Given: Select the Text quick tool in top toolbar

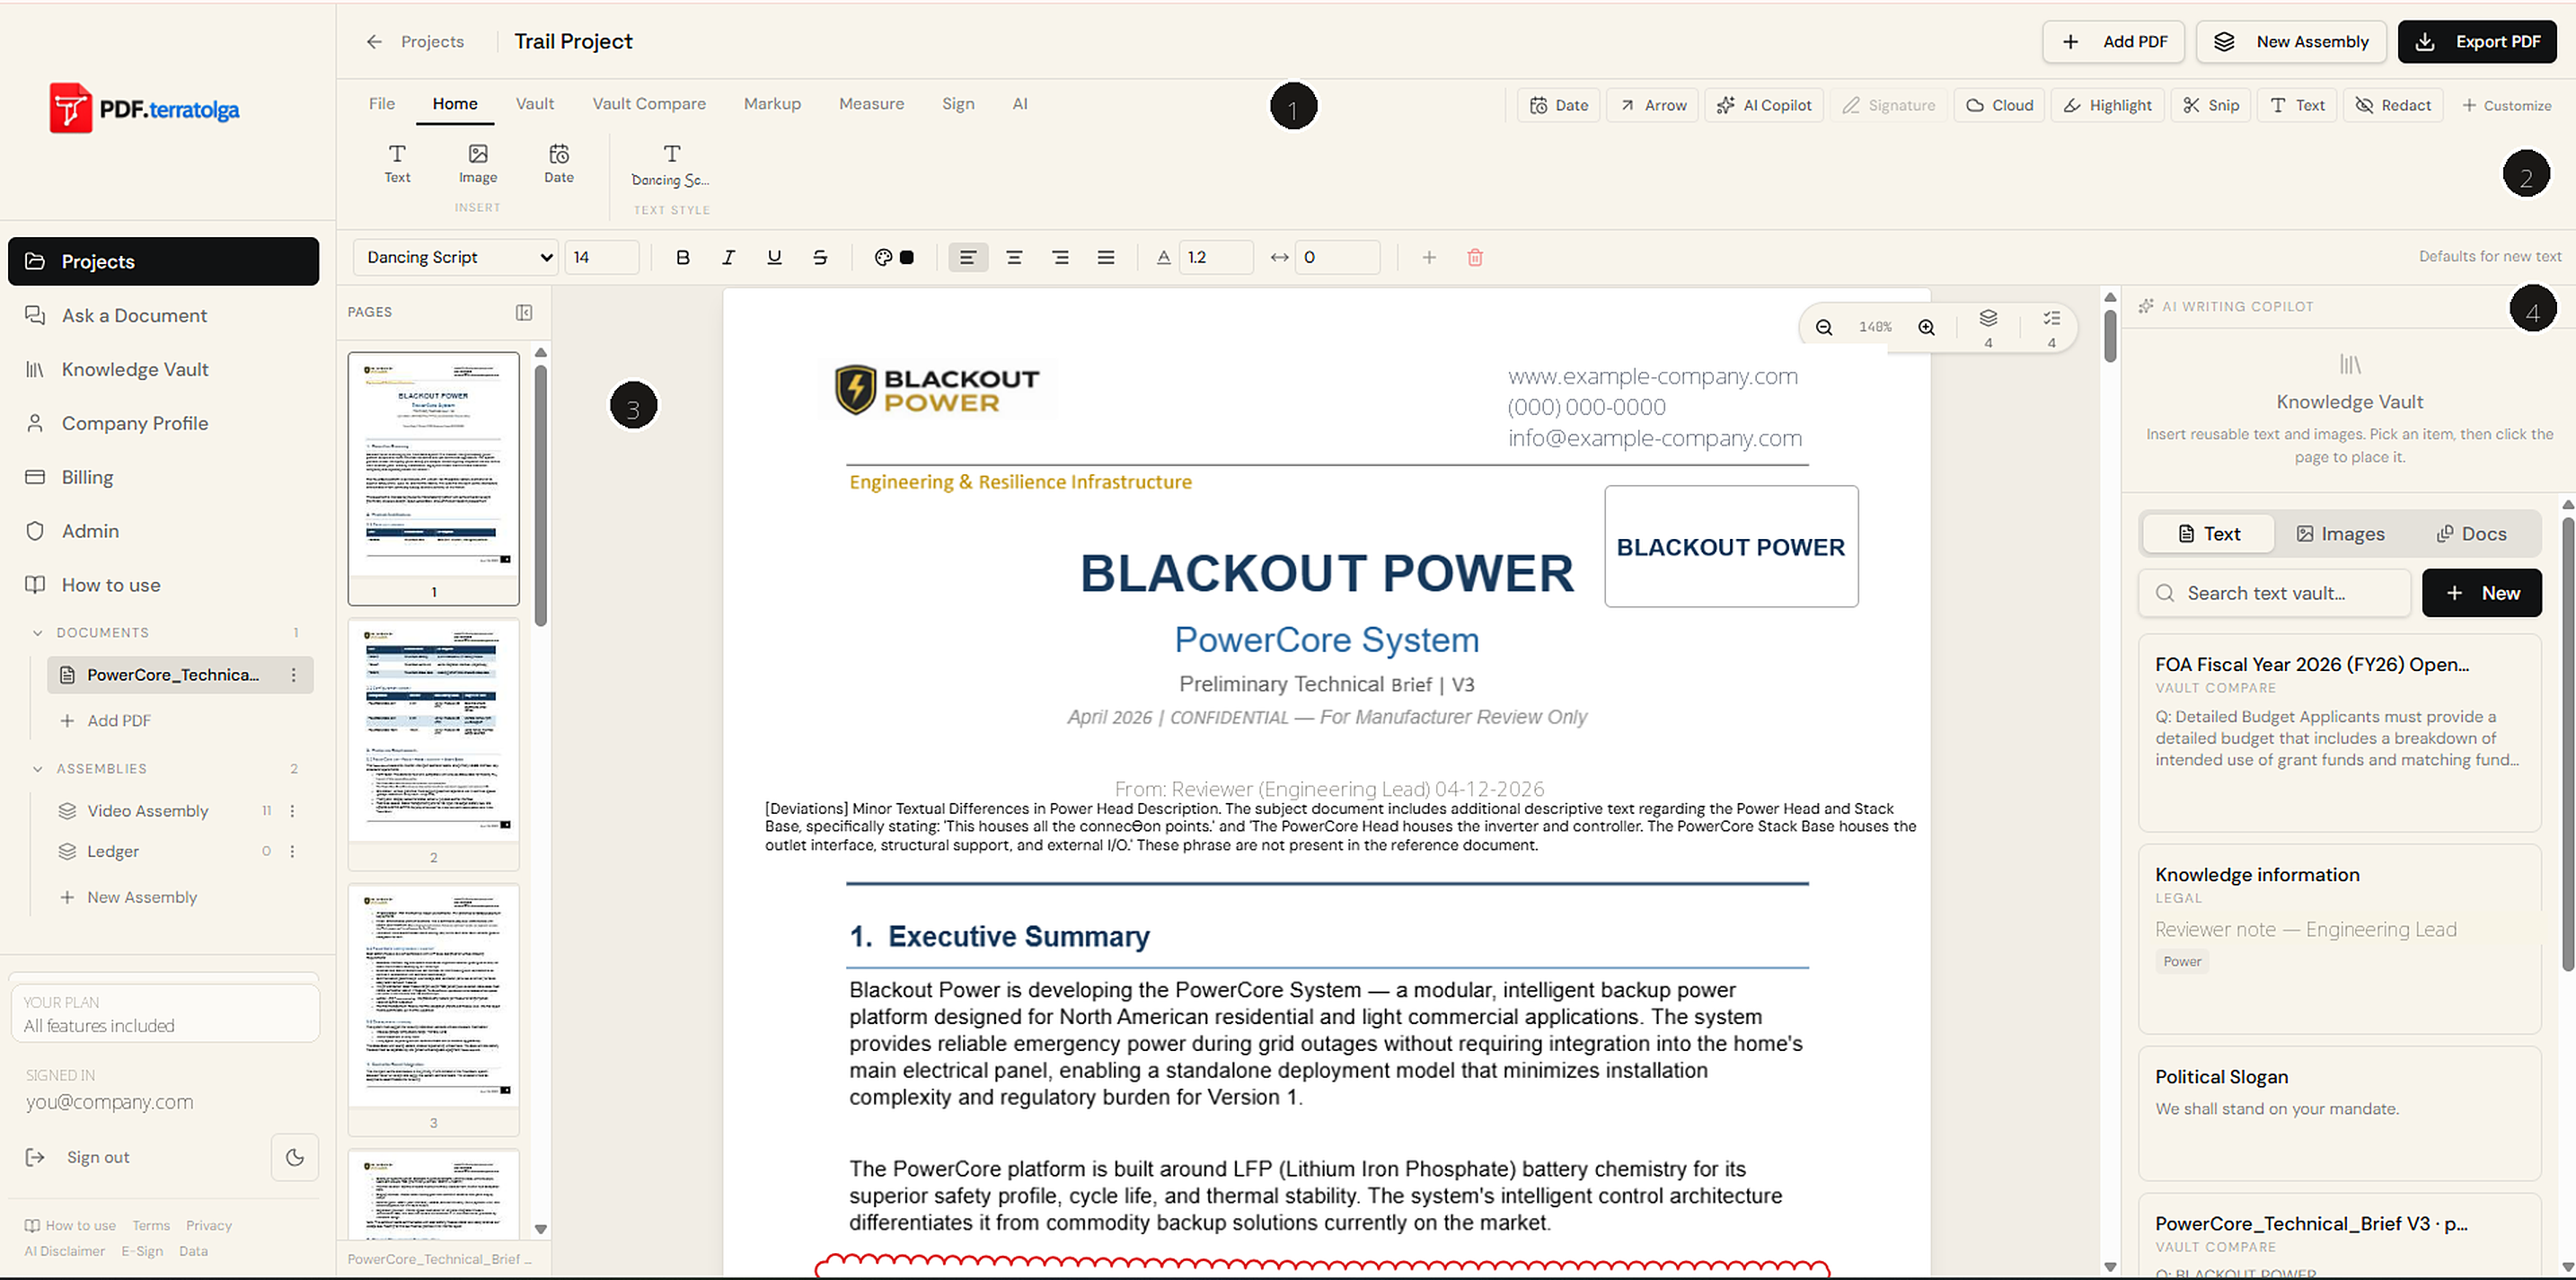Looking at the screenshot, I should (2297, 105).
